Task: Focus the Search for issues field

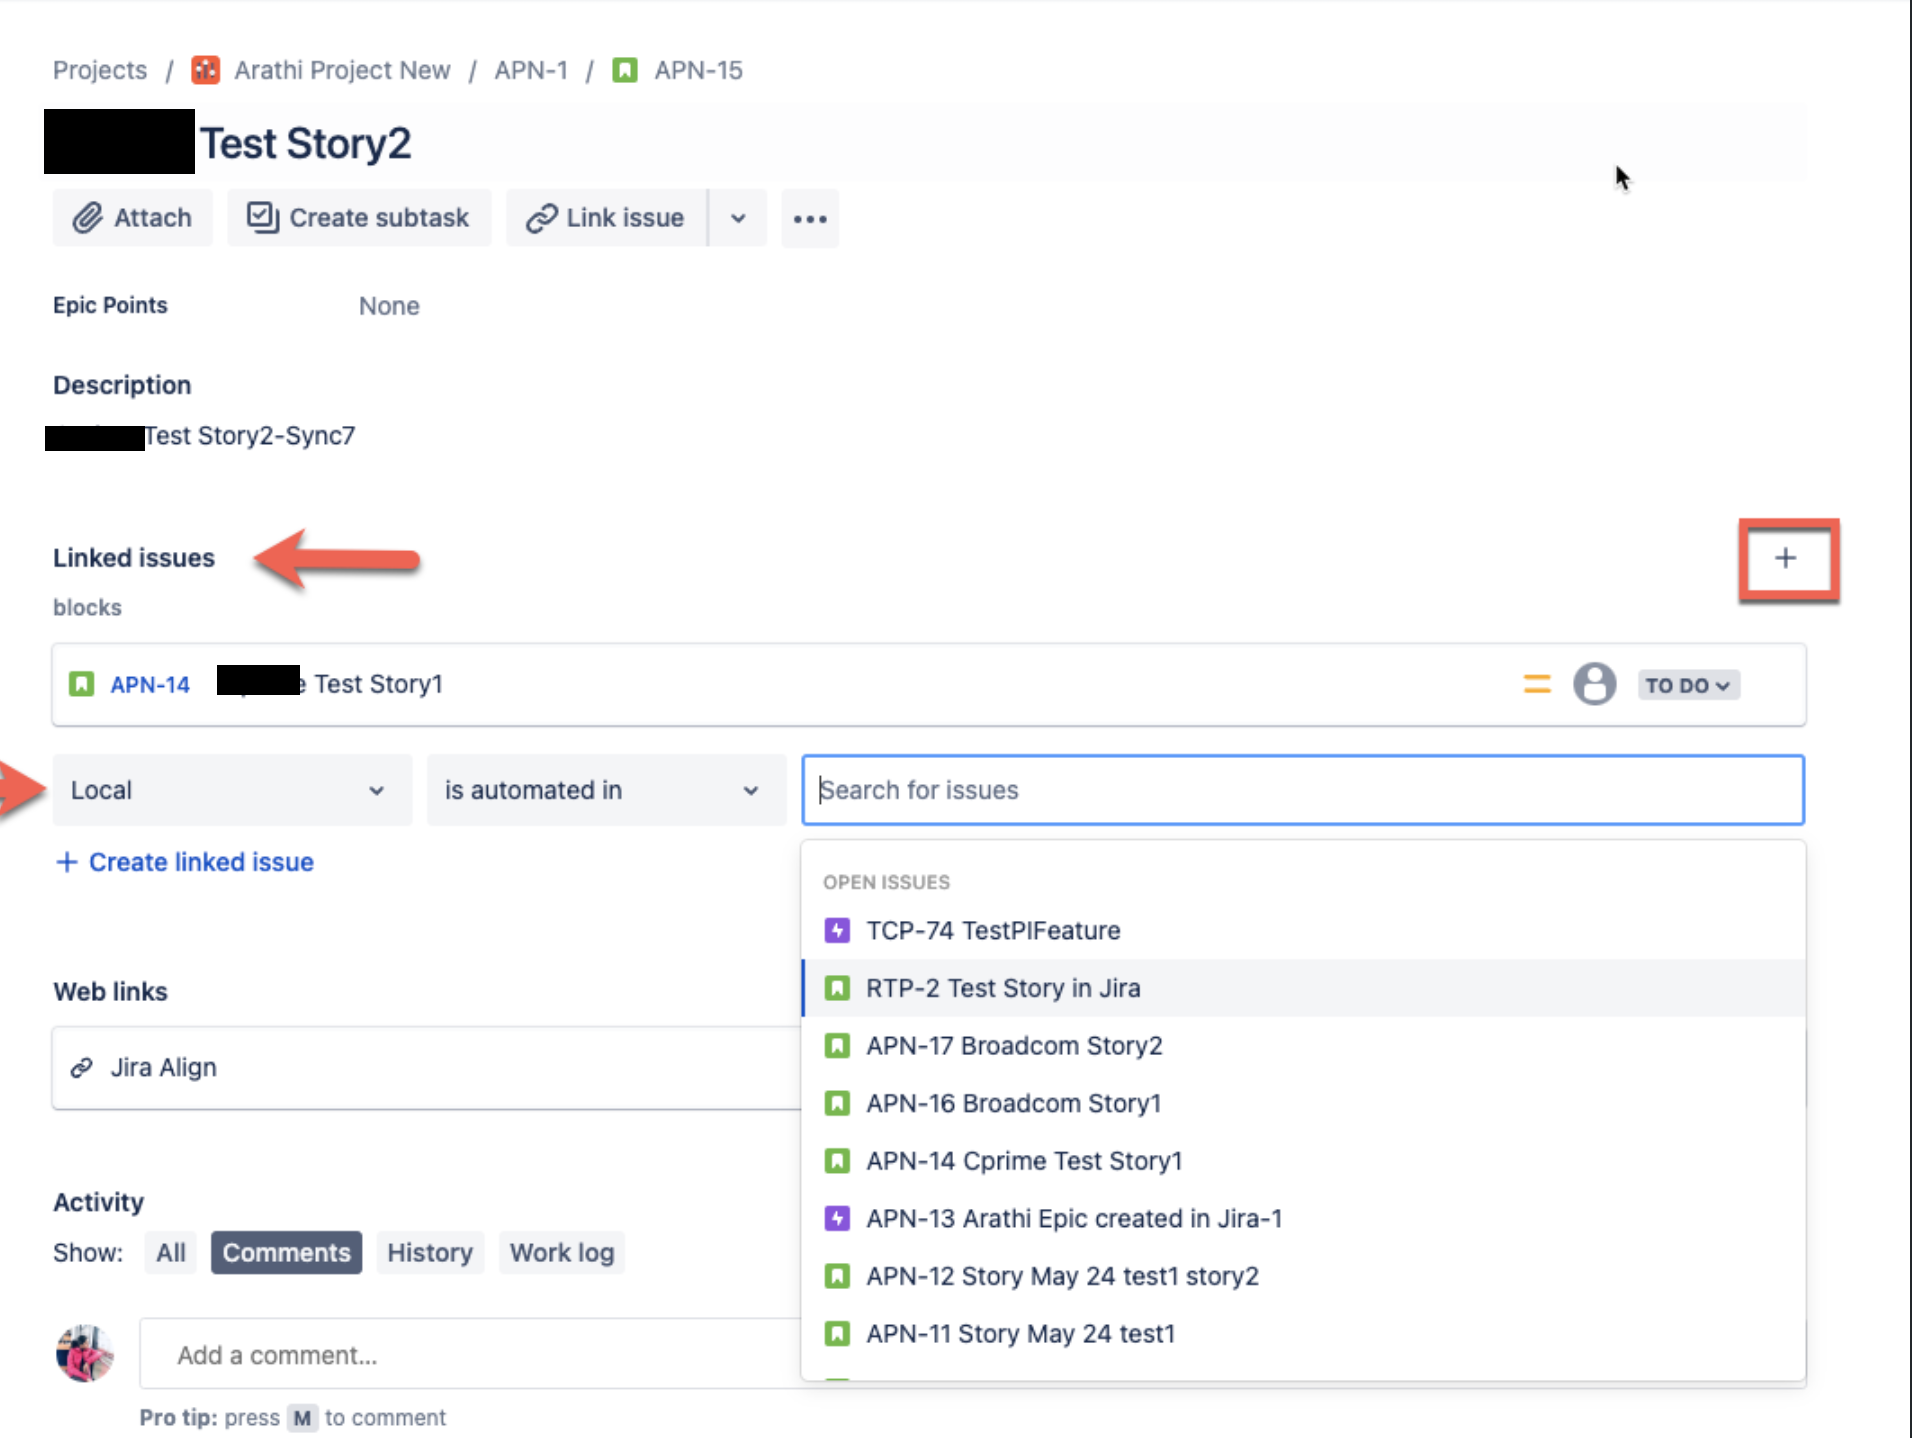Action: click(x=1303, y=790)
